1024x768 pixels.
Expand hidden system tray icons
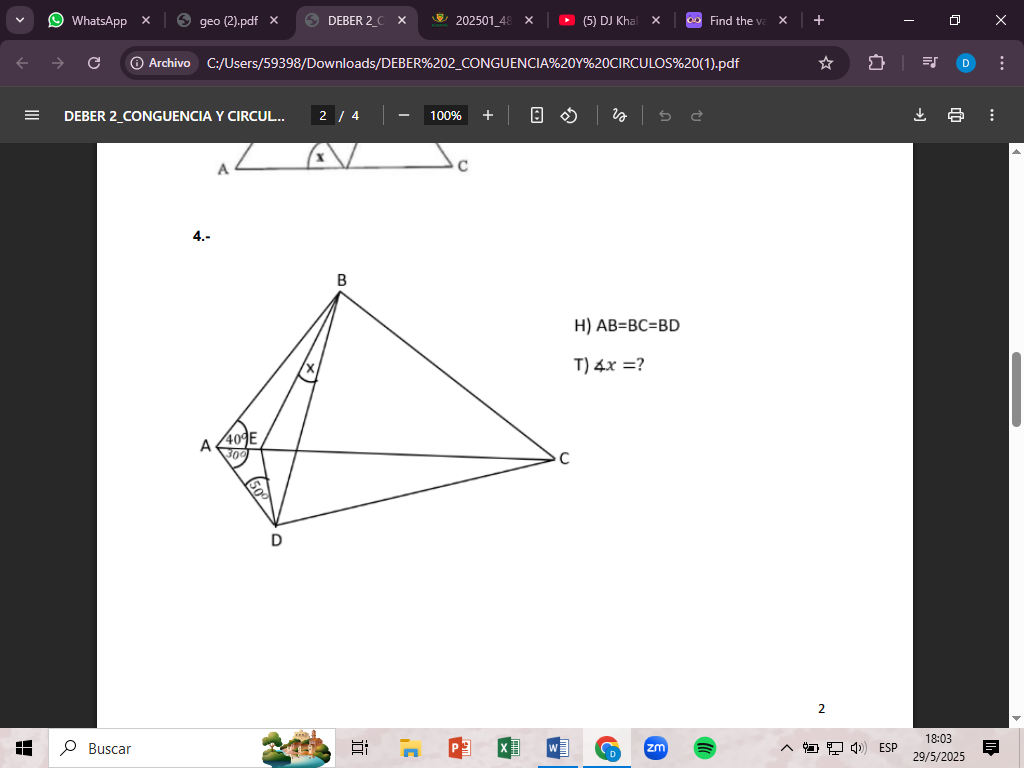(x=787, y=748)
